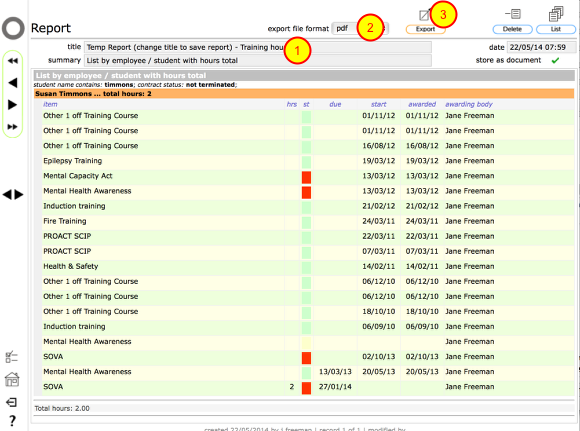This screenshot has height=431, width=580.
Task: Open help with the question mark icon
Action: tap(12, 421)
